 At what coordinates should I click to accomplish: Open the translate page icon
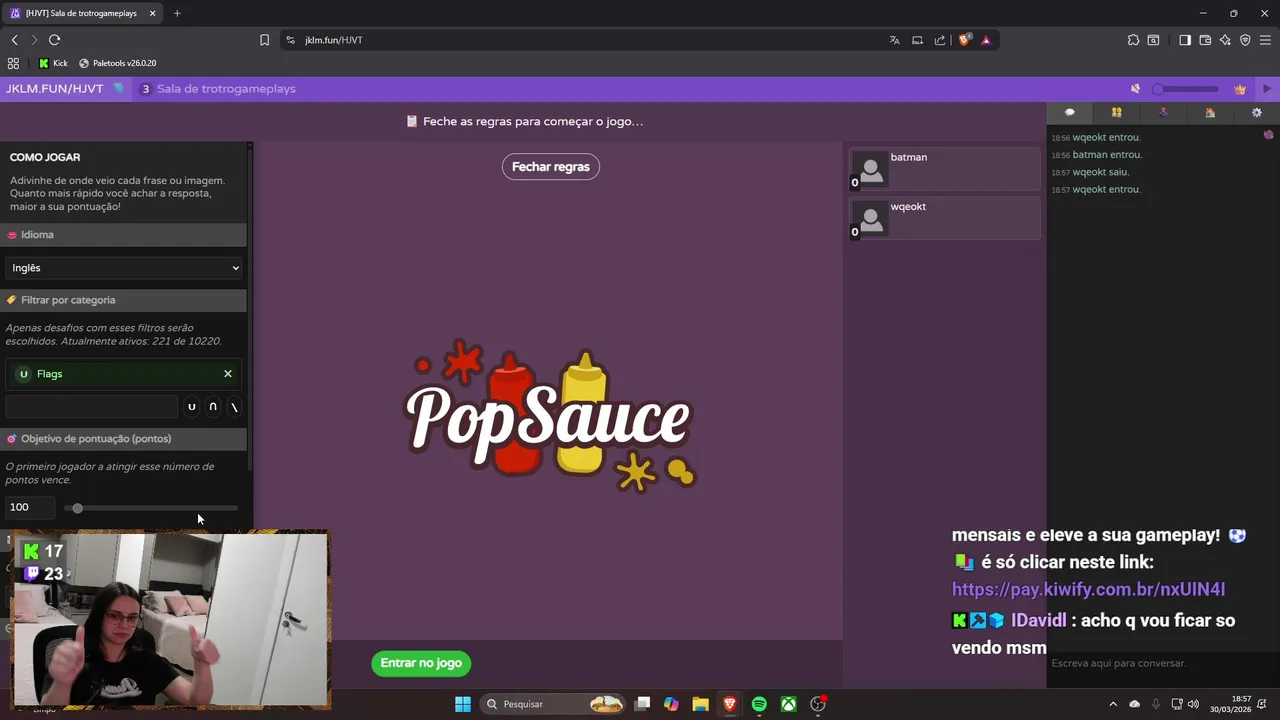tap(895, 40)
